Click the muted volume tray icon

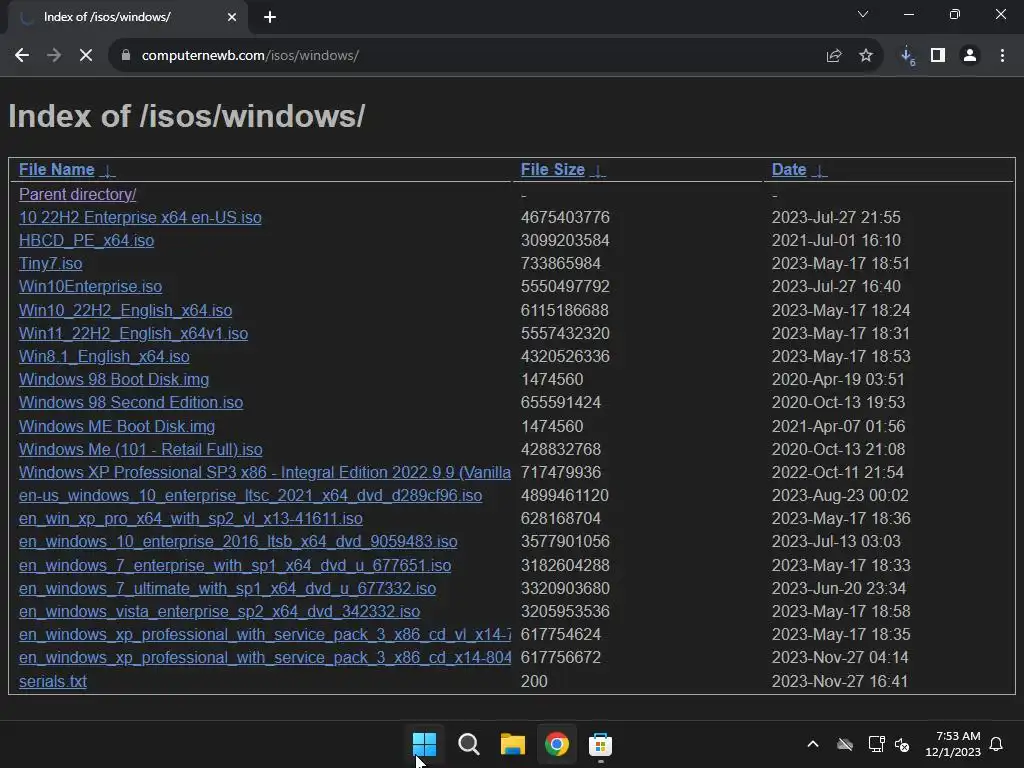click(903, 744)
